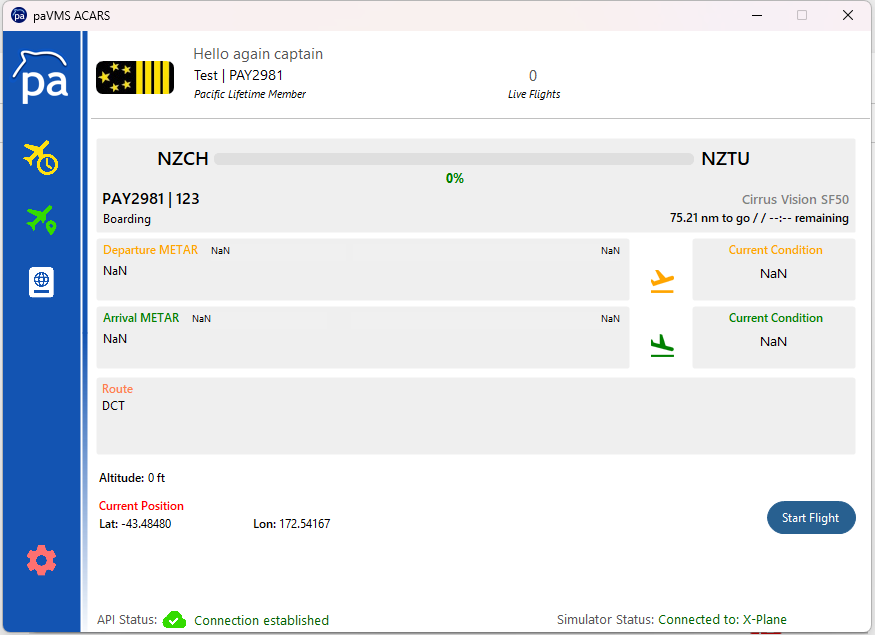The height and width of the screenshot is (635, 875).
Task: Close the paVMS ACARS window
Action: coord(848,15)
